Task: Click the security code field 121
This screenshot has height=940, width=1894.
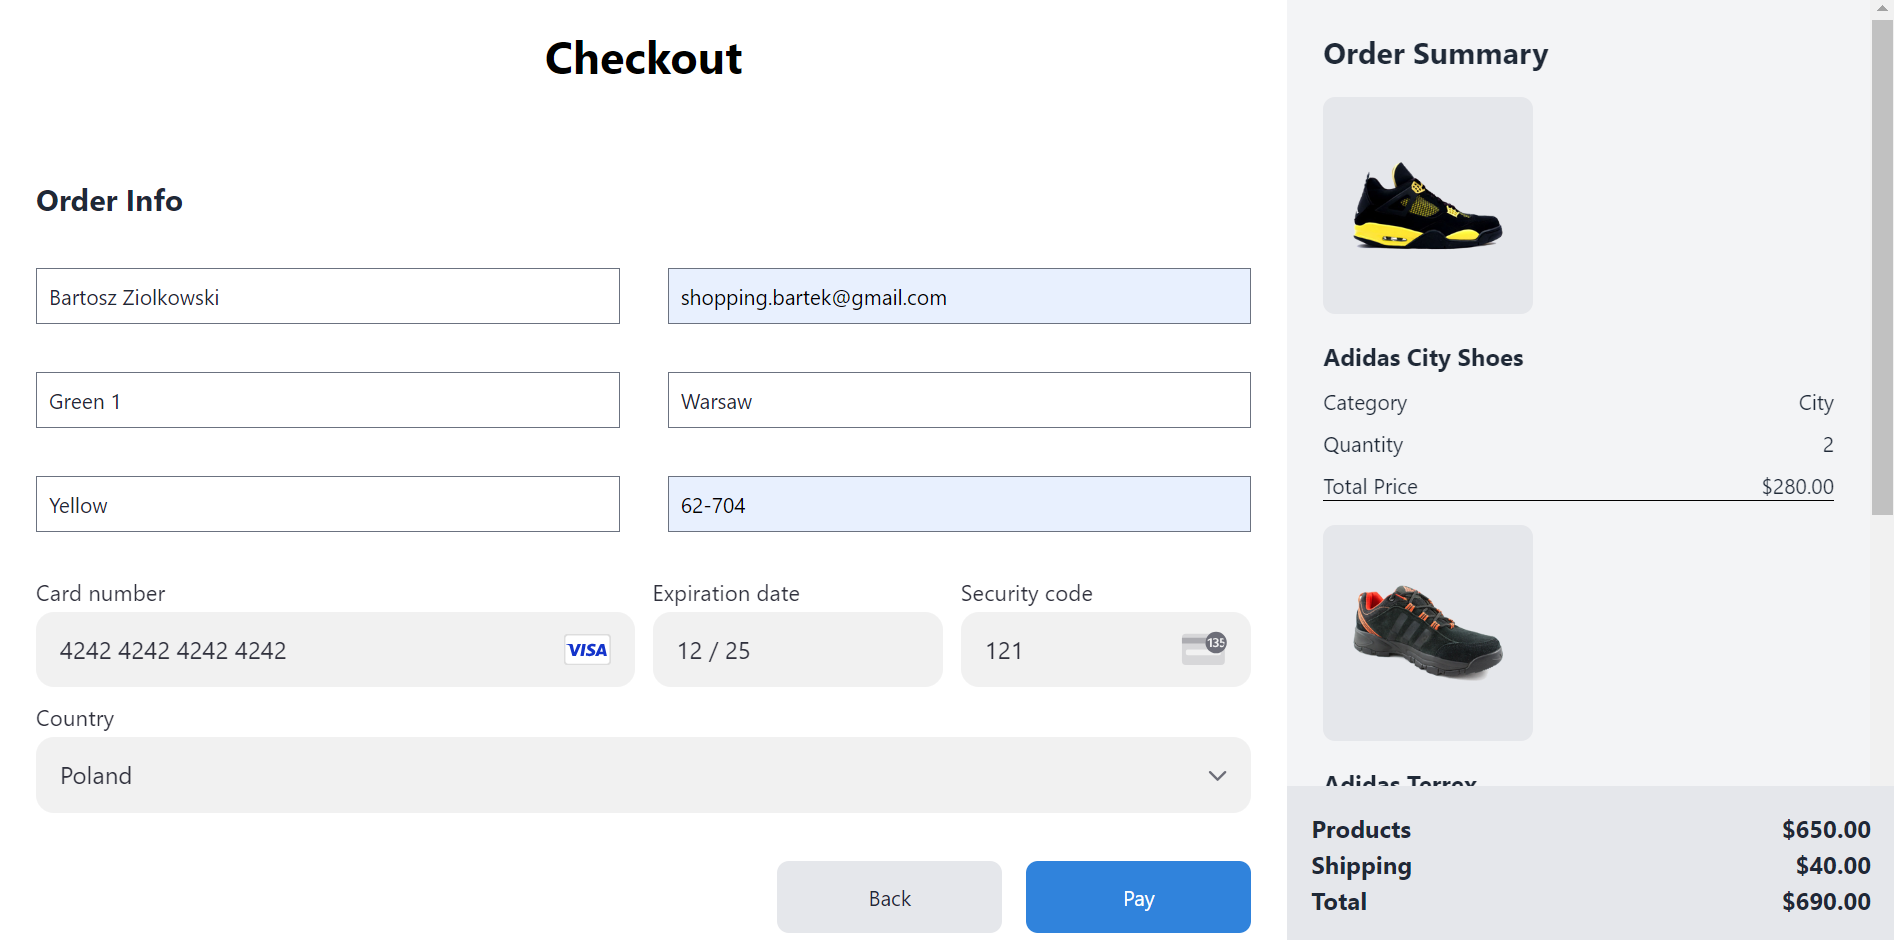Action: pyautogui.click(x=1070, y=650)
